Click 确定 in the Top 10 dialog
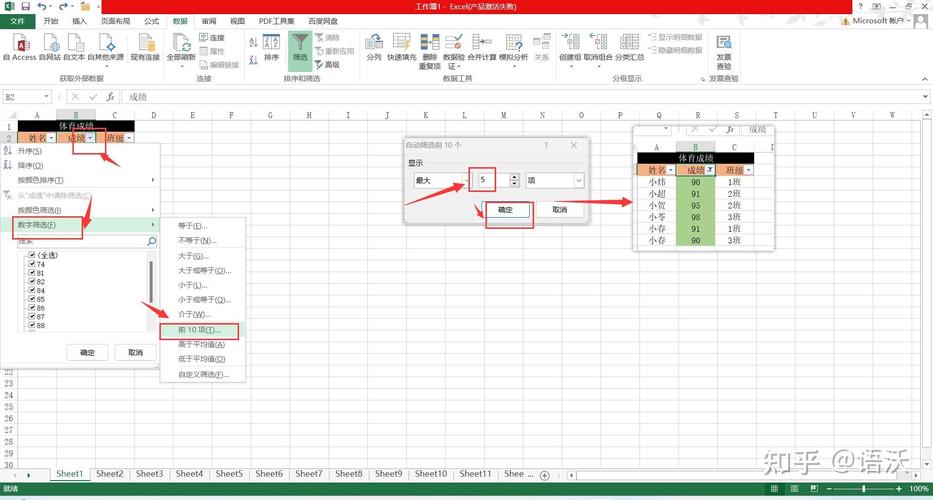933x500 pixels. point(505,210)
